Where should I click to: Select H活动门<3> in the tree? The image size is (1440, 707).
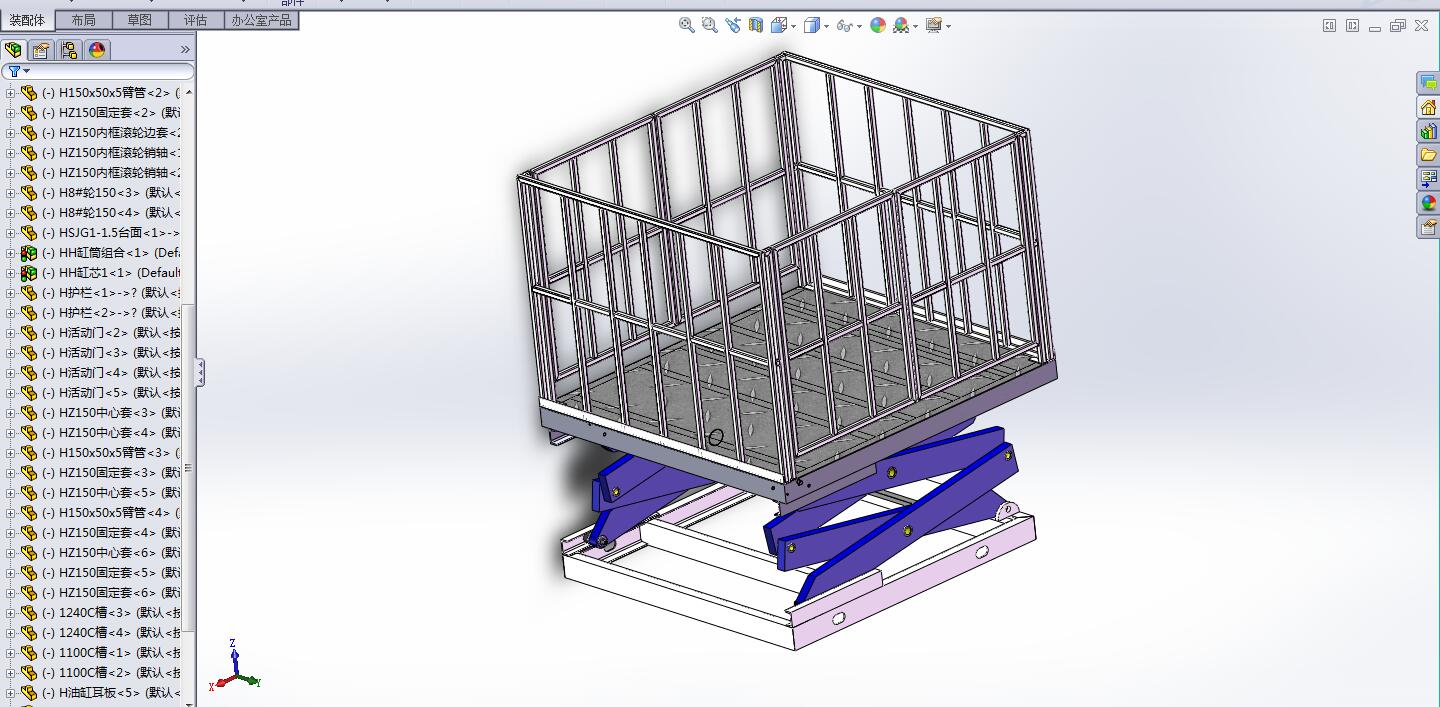[111, 353]
